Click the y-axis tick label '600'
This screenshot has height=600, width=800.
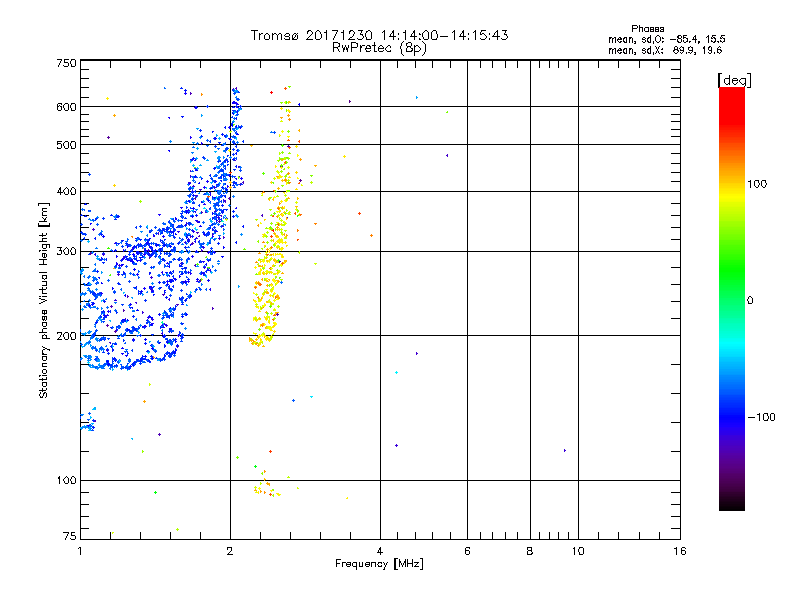pos(66,107)
